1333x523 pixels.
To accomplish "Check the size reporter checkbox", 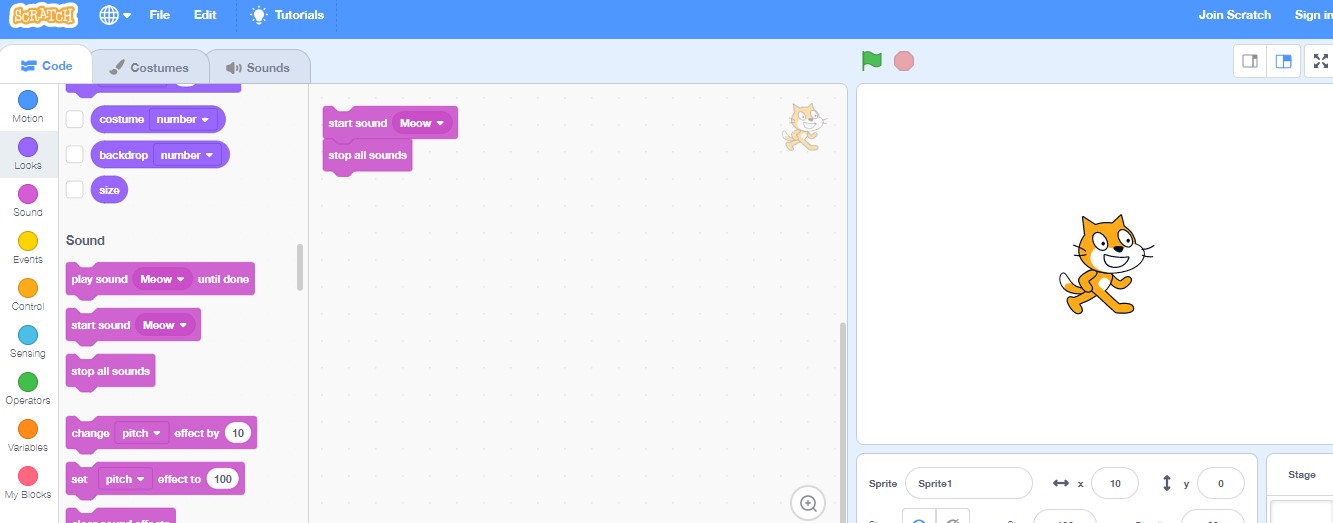I will [74, 190].
